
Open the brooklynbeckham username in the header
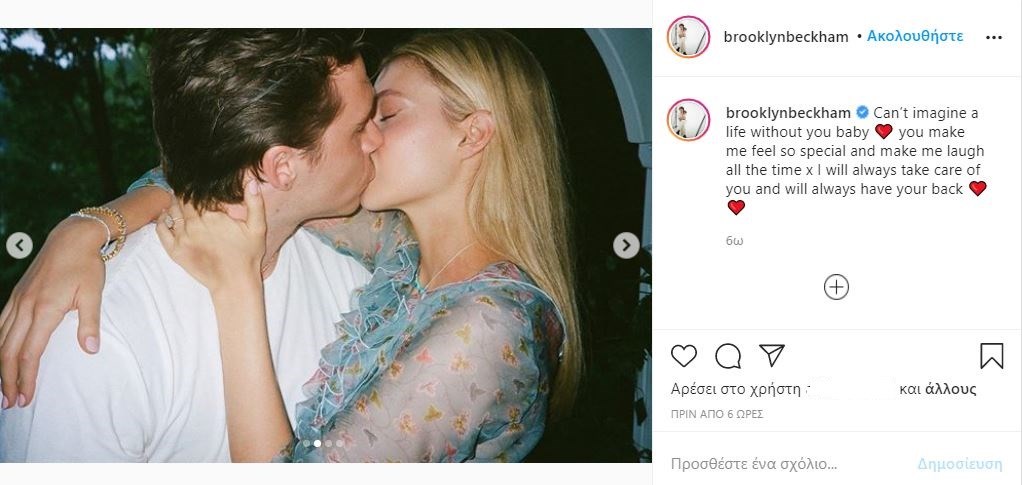[x=785, y=36]
